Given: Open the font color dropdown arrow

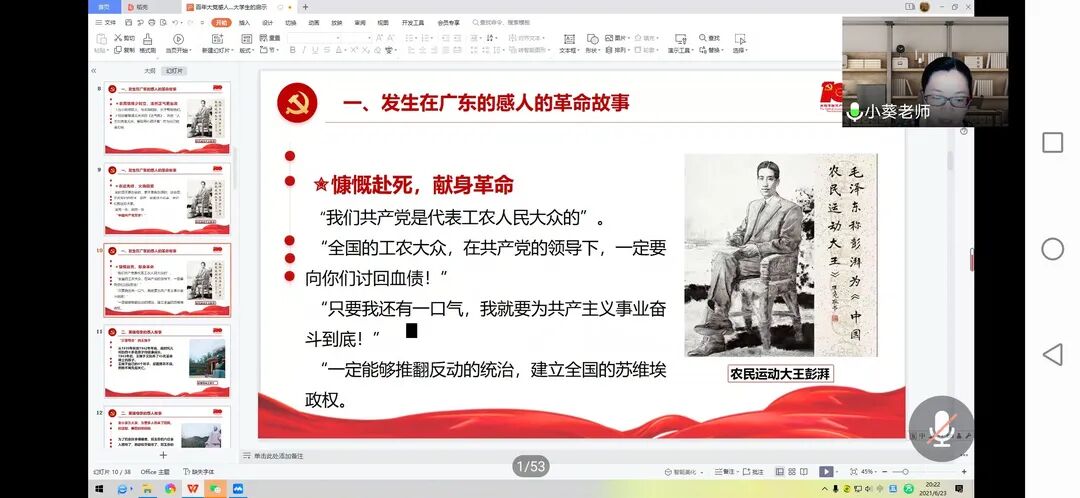Looking at the screenshot, I should pos(346,50).
